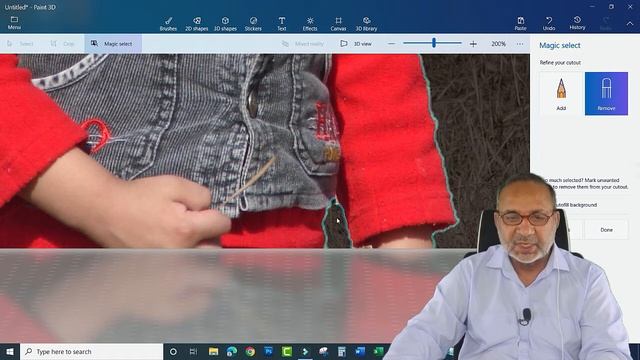This screenshot has height=360, width=640.
Task: Open the more options ellipsis menu
Action: coord(520,44)
